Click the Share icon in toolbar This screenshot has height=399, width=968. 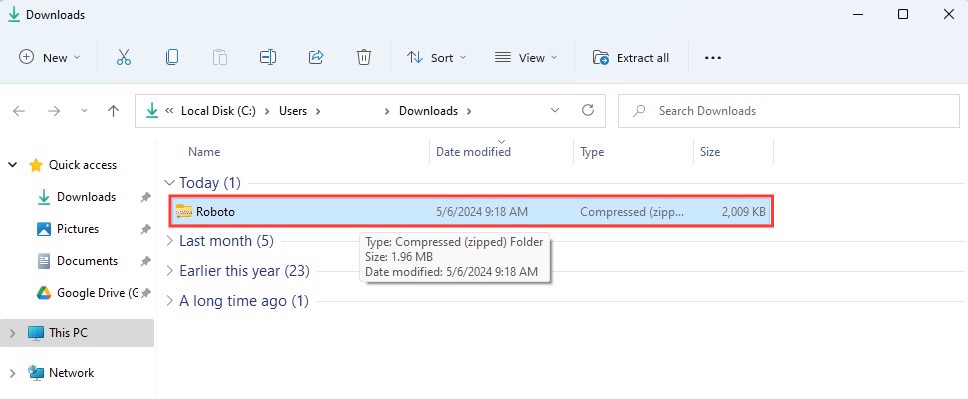pyautogui.click(x=316, y=57)
